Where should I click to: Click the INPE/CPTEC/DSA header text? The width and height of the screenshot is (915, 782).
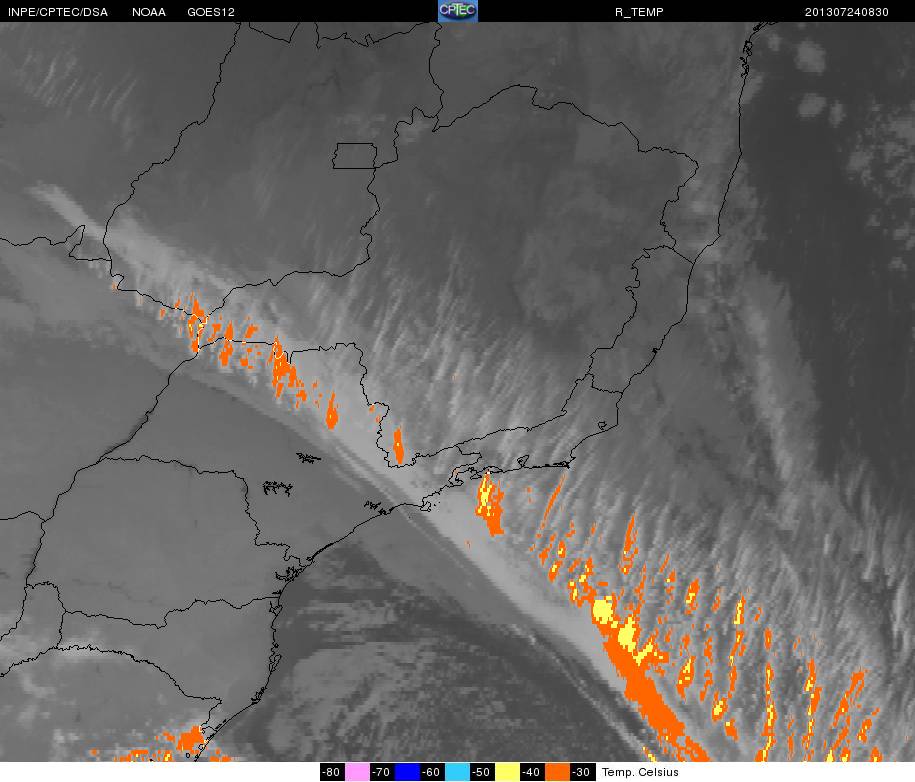point(58,12)
